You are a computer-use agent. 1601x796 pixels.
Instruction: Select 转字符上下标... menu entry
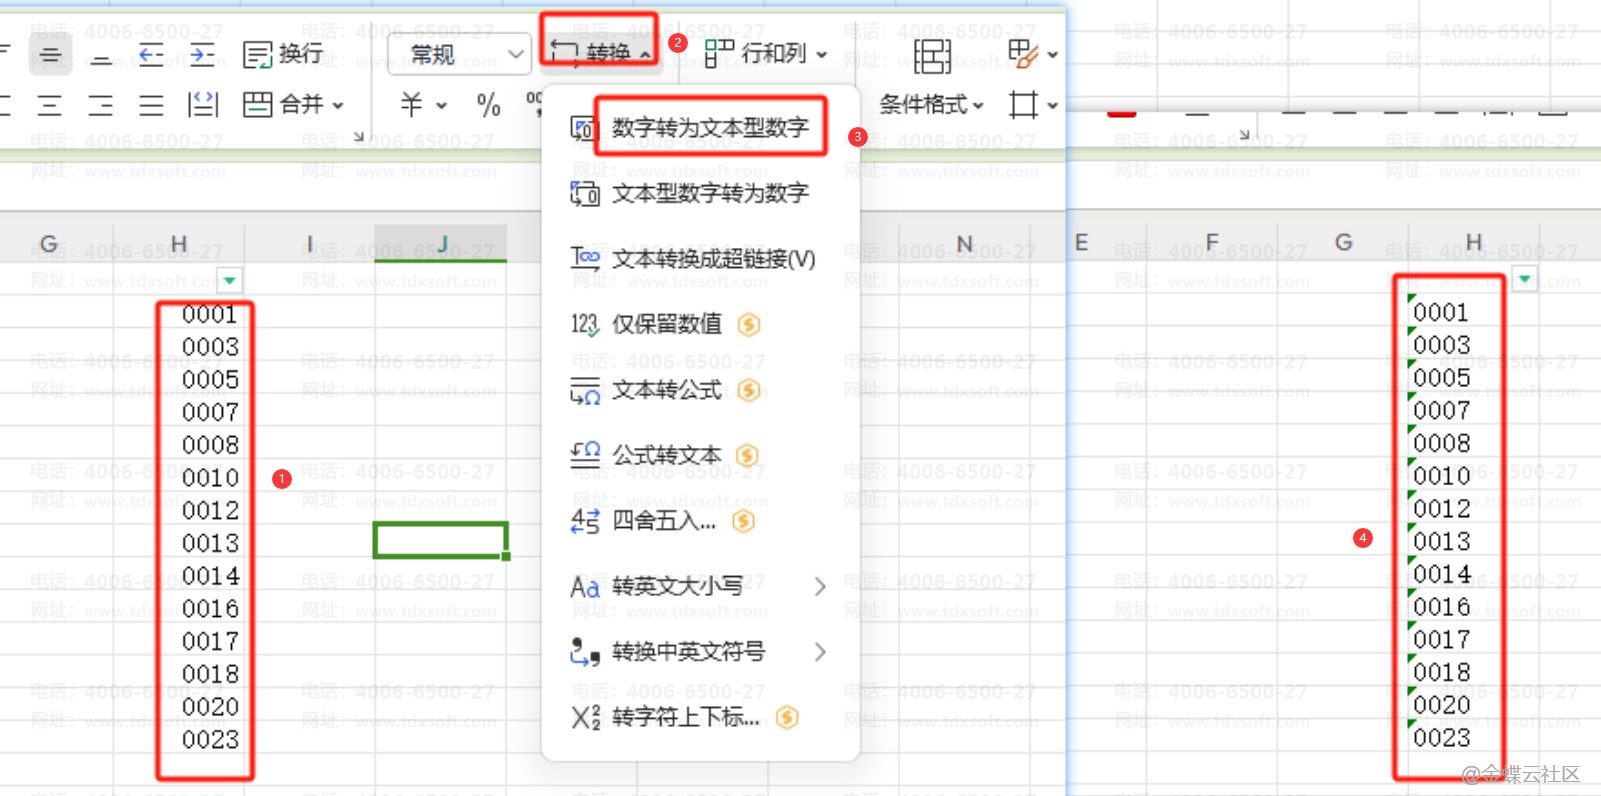[x=700, y=717]
